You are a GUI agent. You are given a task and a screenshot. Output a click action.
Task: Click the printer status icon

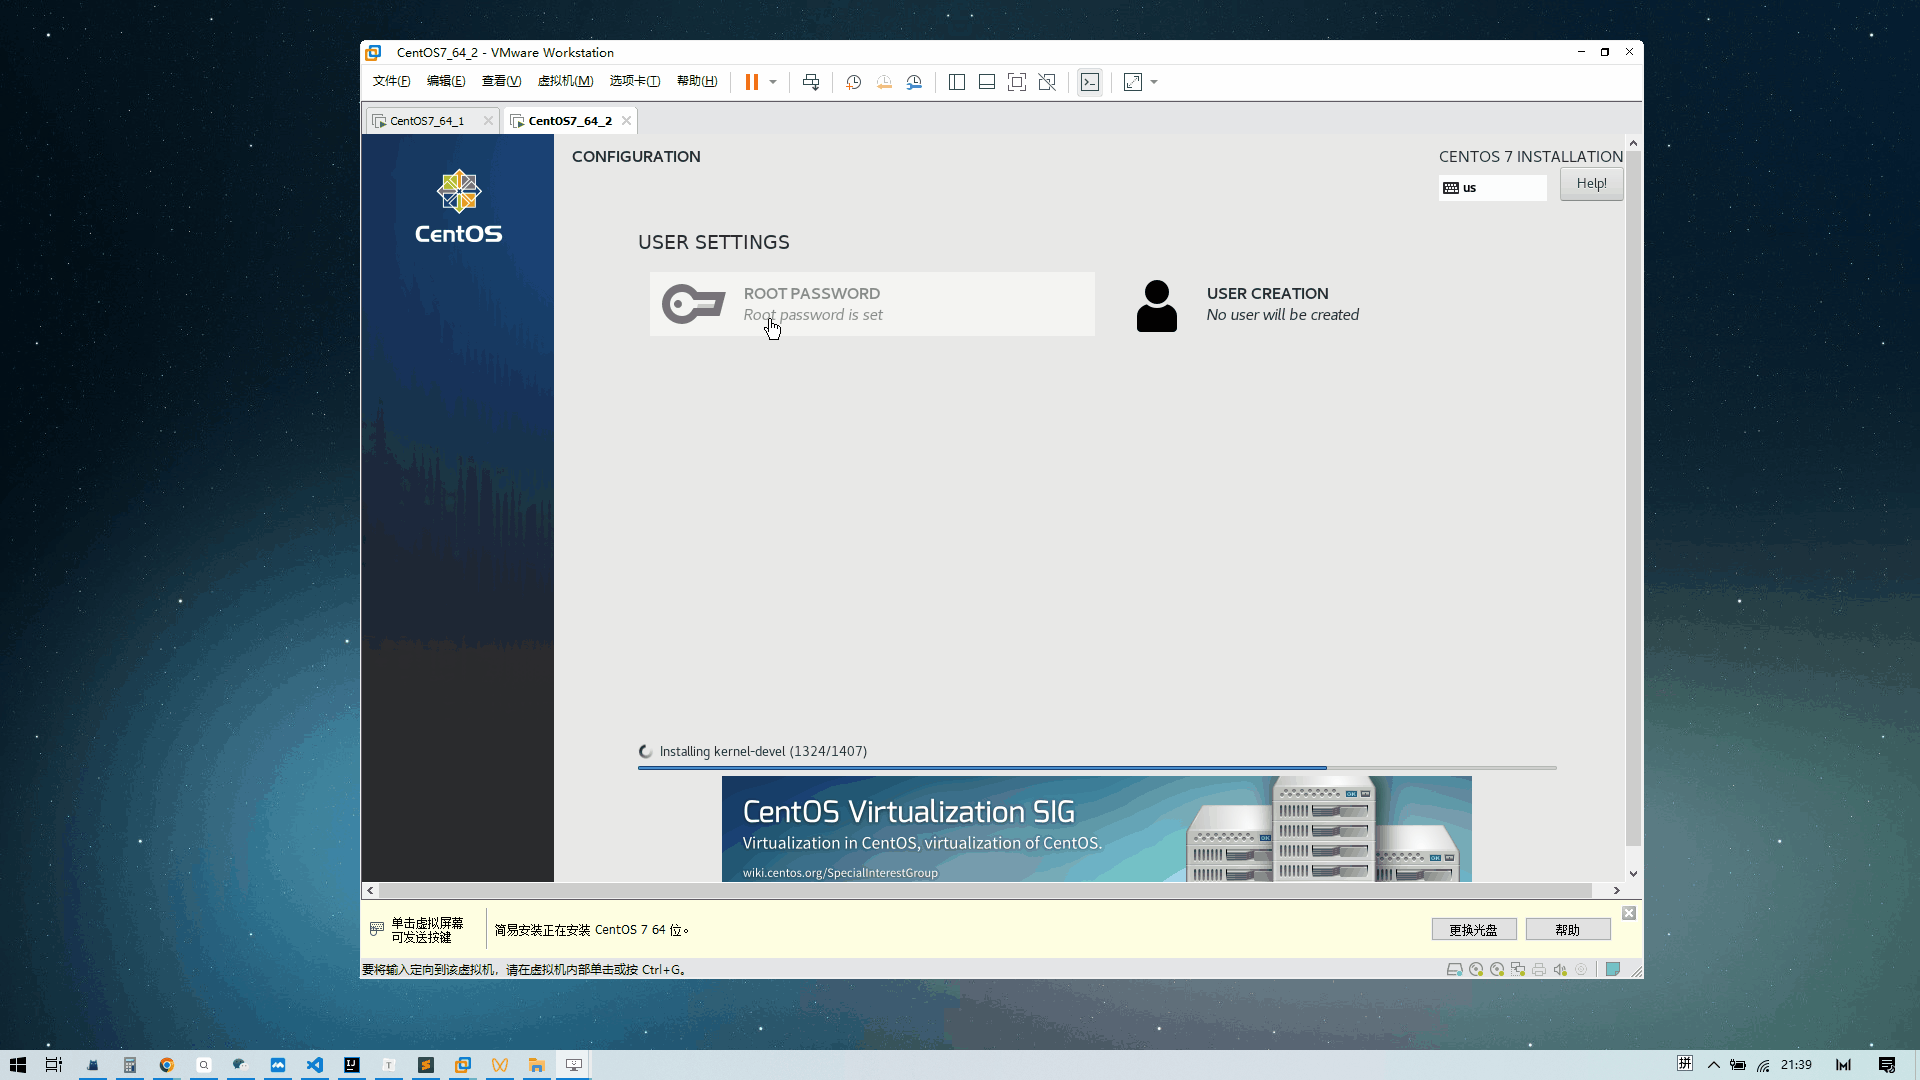(1539, 969)
